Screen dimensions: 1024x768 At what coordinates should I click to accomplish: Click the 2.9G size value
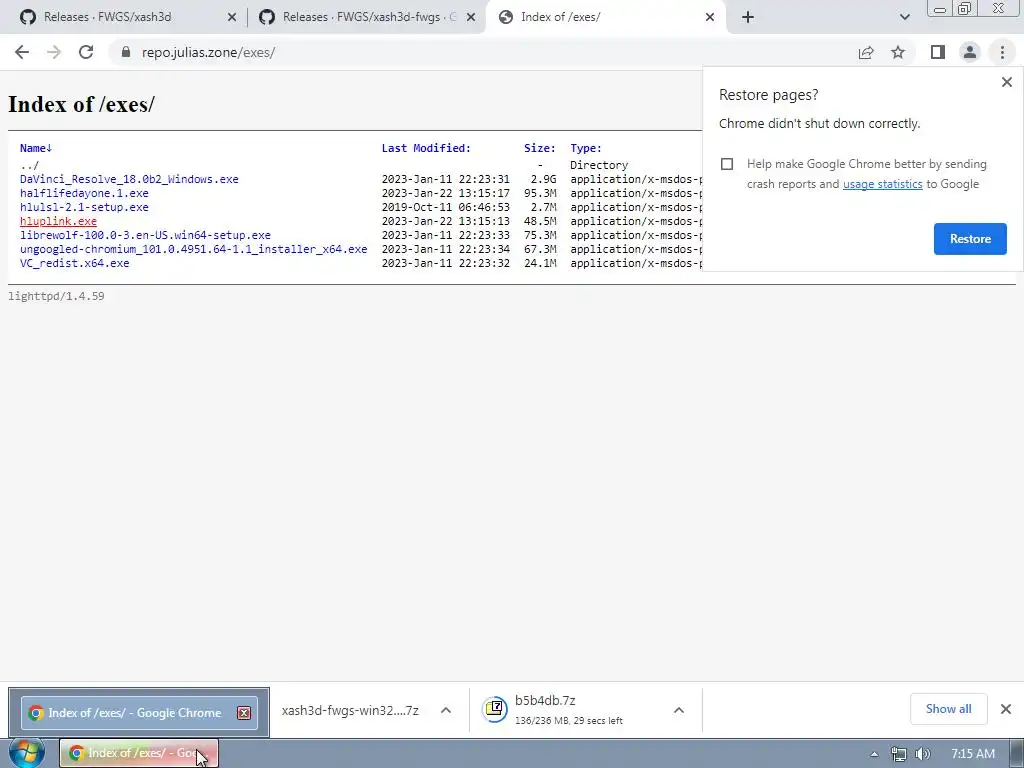point(543,179)
